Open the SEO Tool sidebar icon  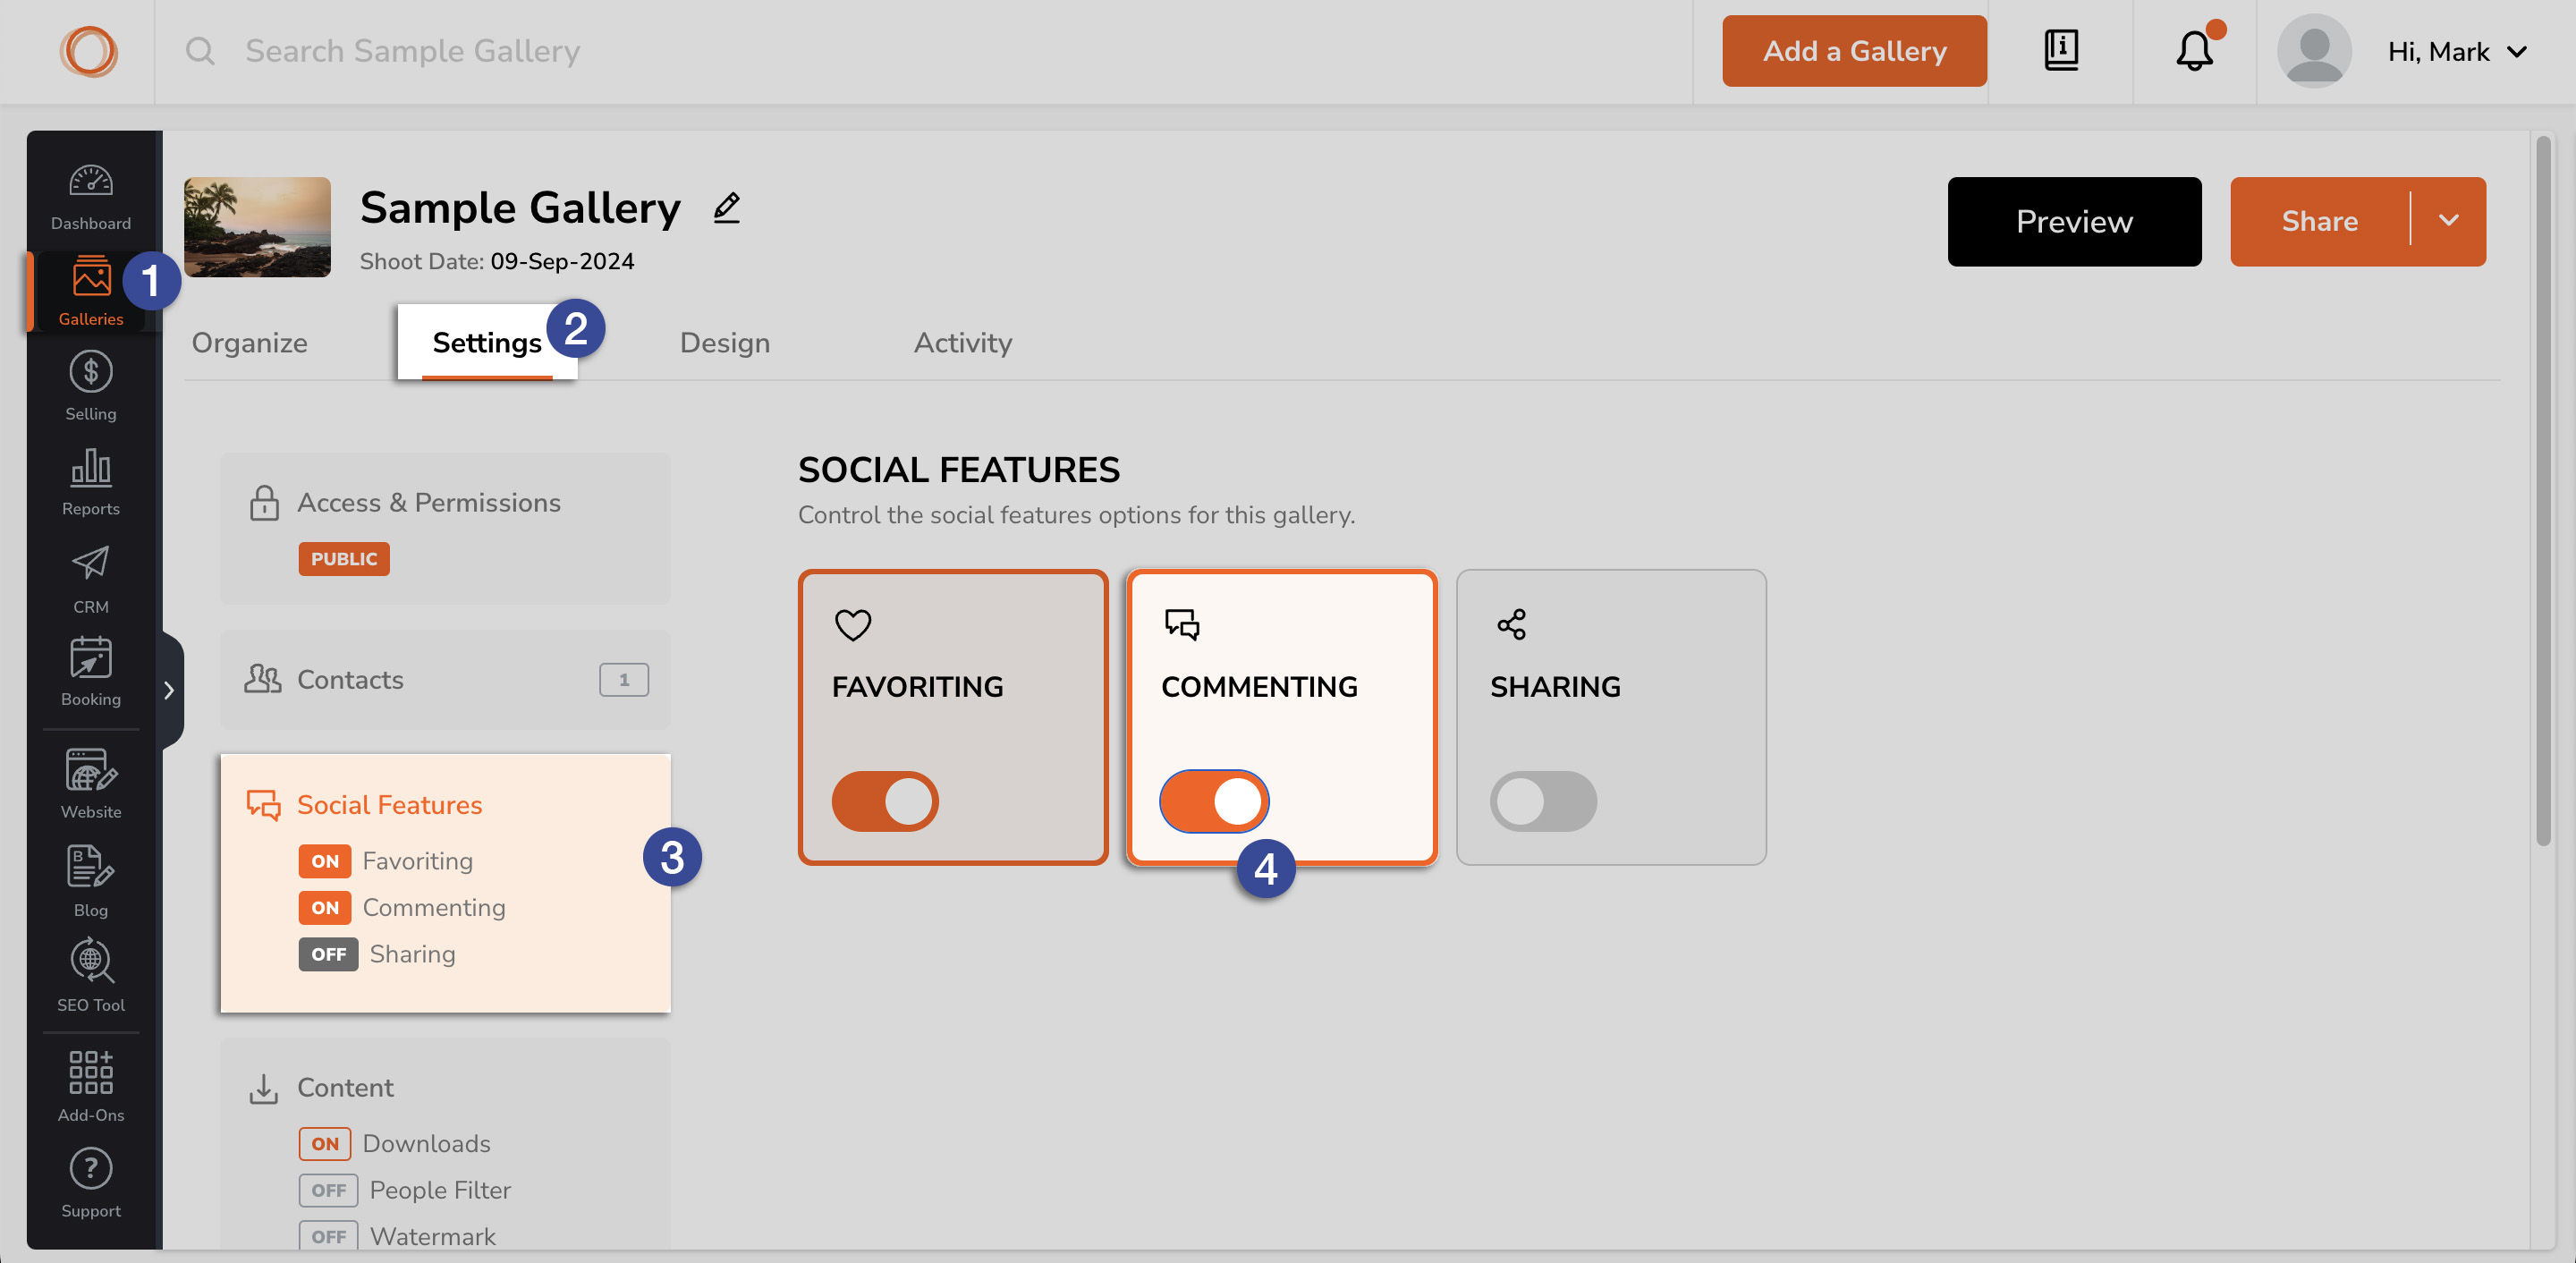click(x=91, y=974)
